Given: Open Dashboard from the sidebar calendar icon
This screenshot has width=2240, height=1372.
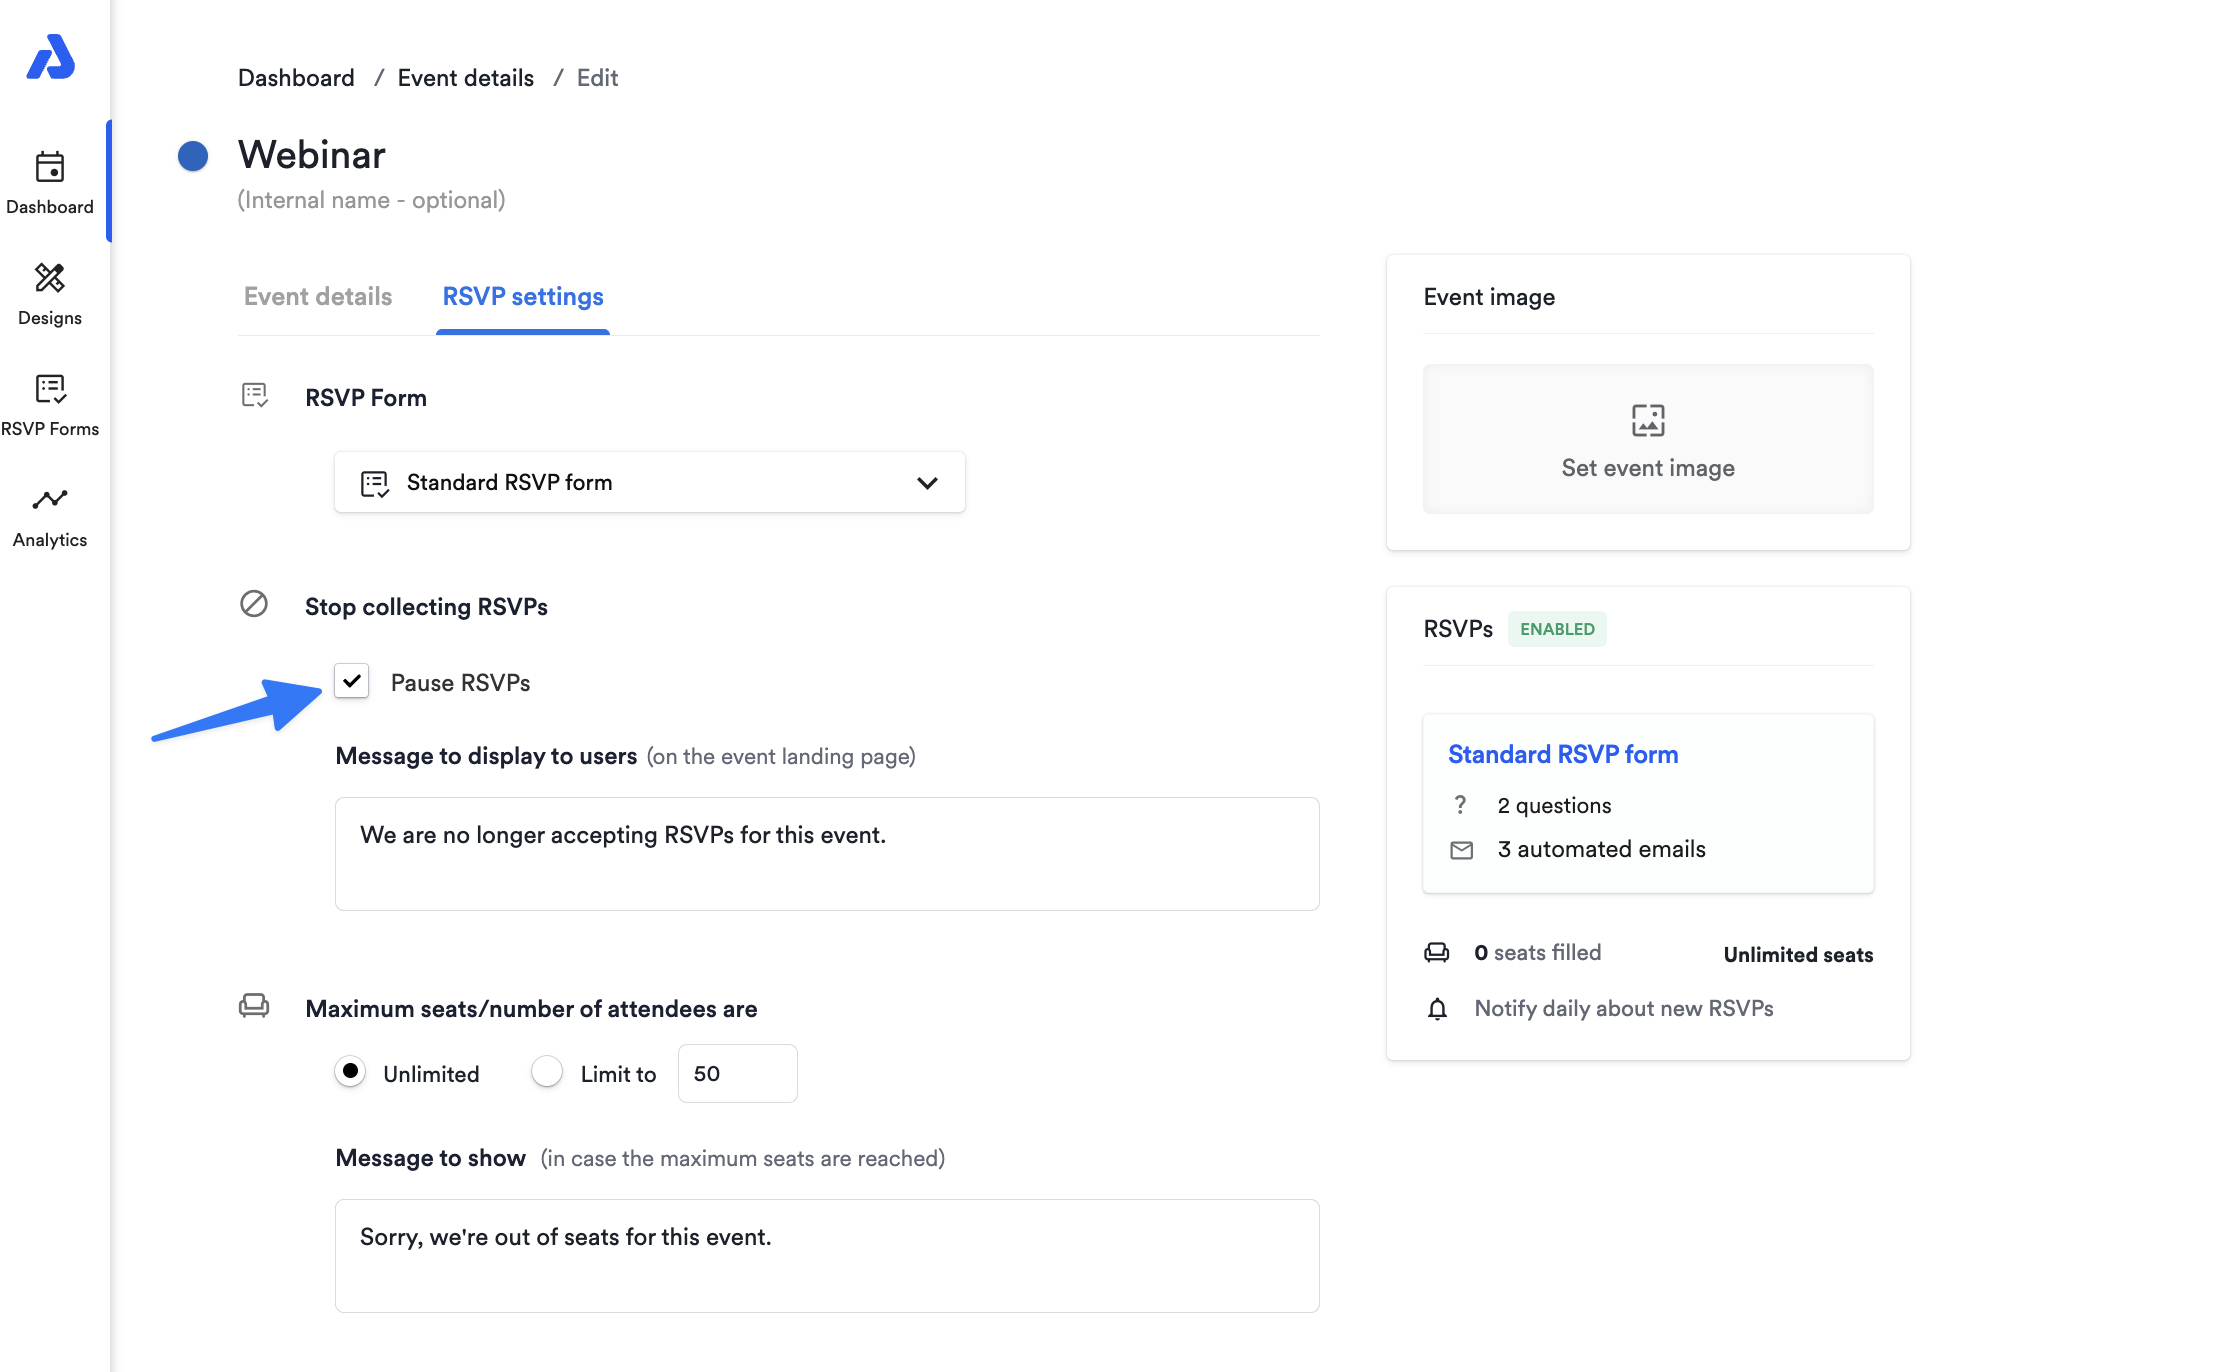Looking at the screenshot, I should click(50, 167).
